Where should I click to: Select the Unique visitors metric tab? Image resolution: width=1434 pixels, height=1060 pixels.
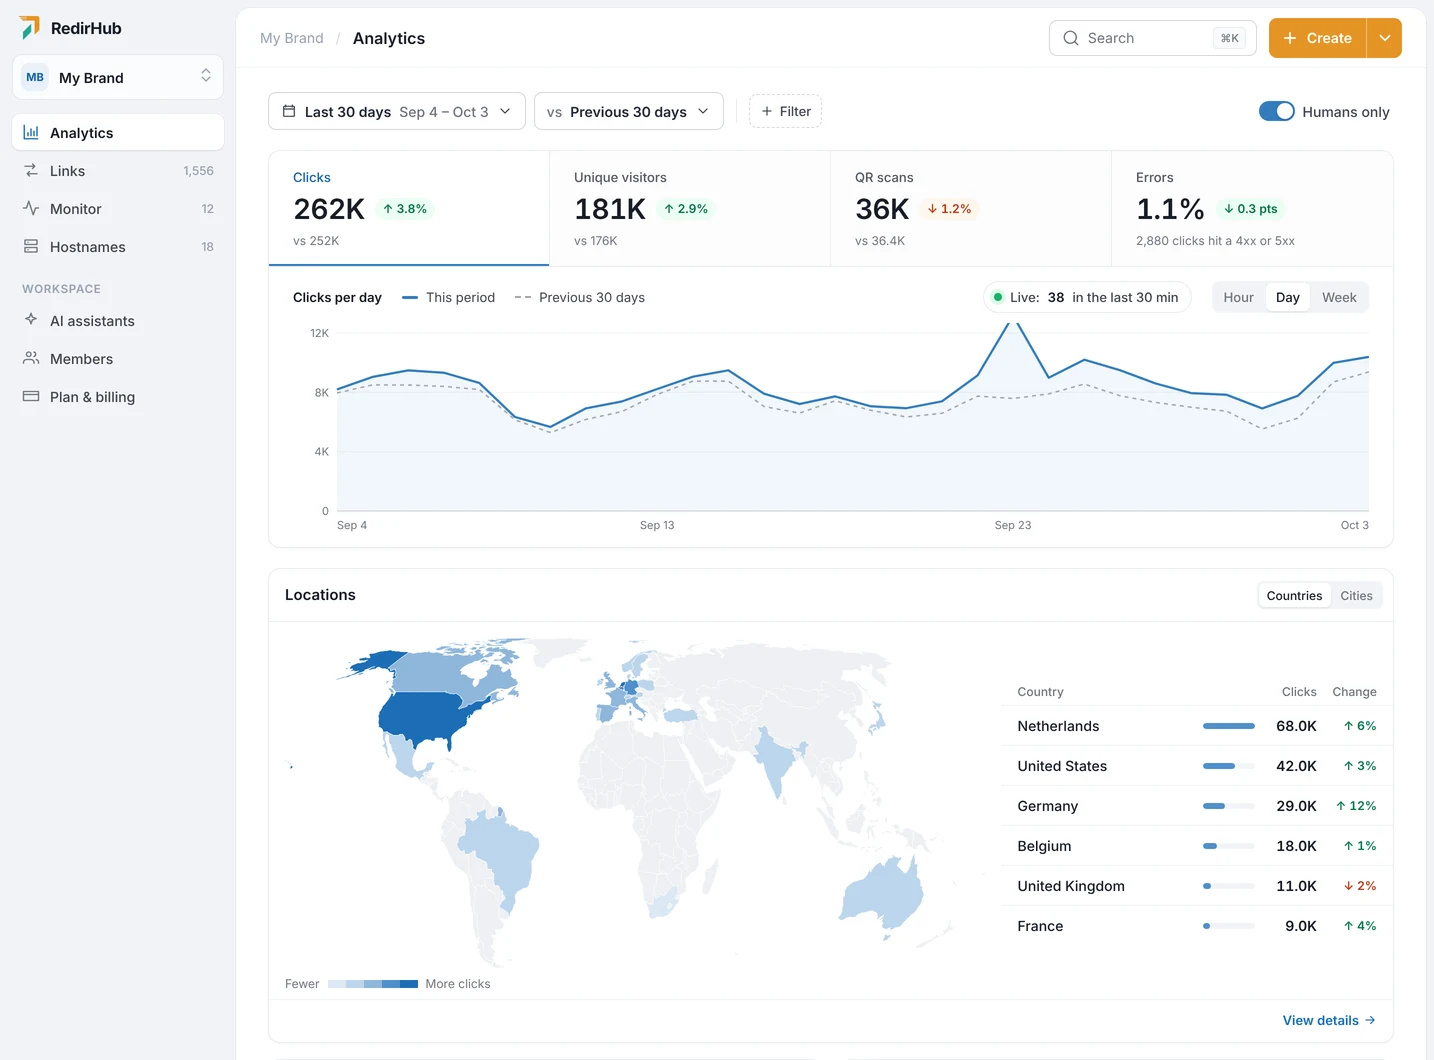point(690,208)
